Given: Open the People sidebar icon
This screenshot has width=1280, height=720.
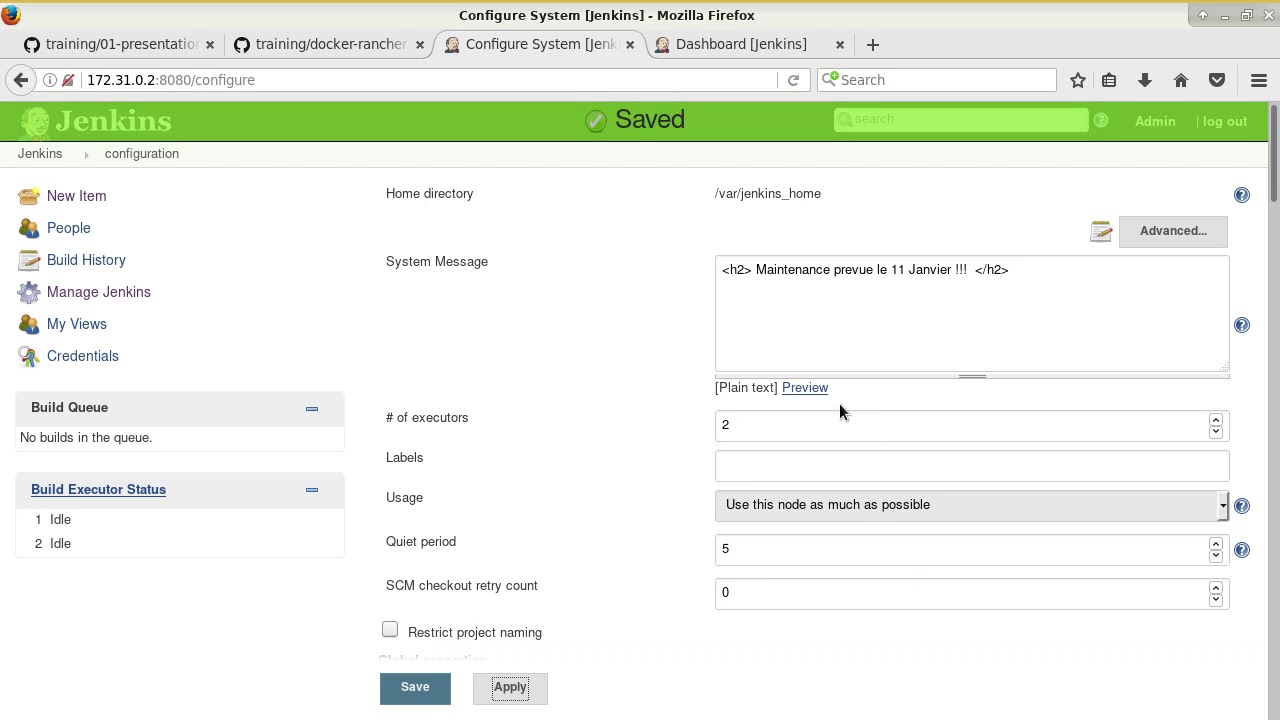Looking at the screenshot, I should click(29, 228).
